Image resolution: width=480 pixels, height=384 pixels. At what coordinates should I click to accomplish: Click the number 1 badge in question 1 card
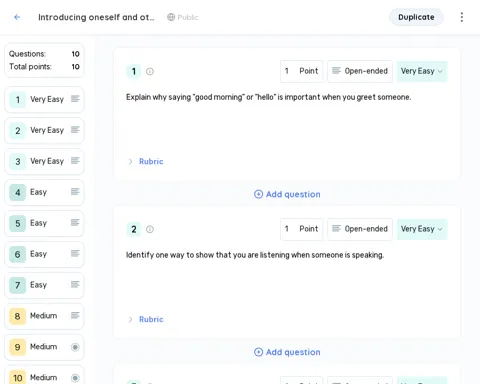(x=134, y=71)
